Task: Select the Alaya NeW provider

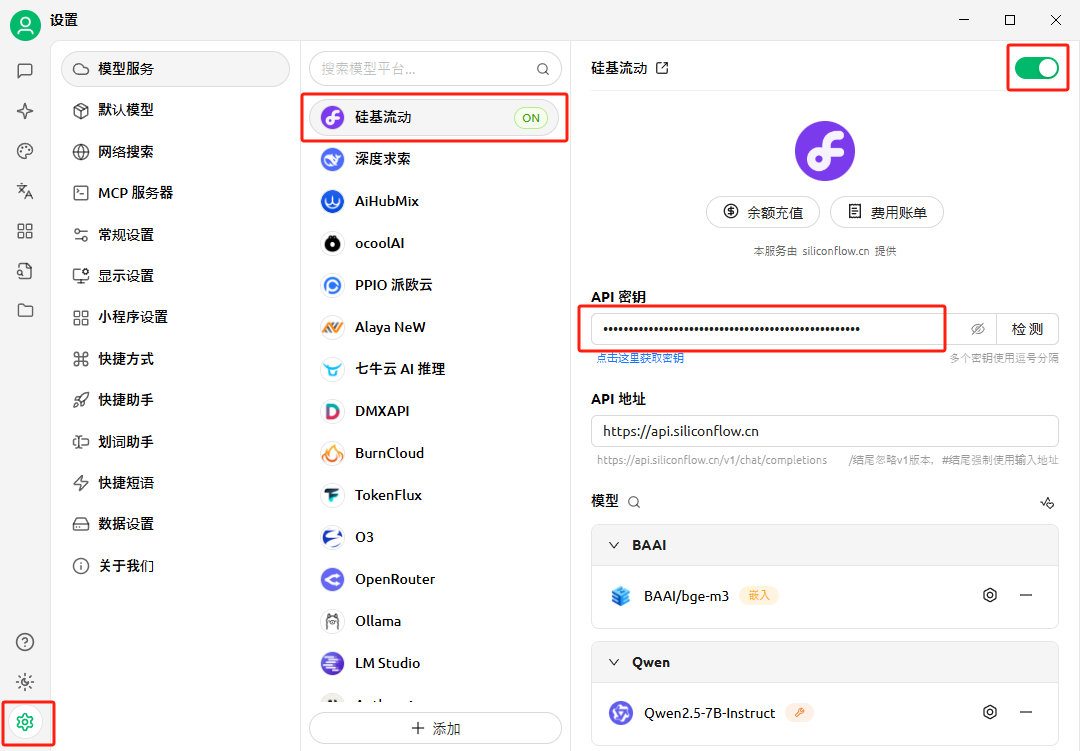Action: pyautogui.click(x=434, y=327)
